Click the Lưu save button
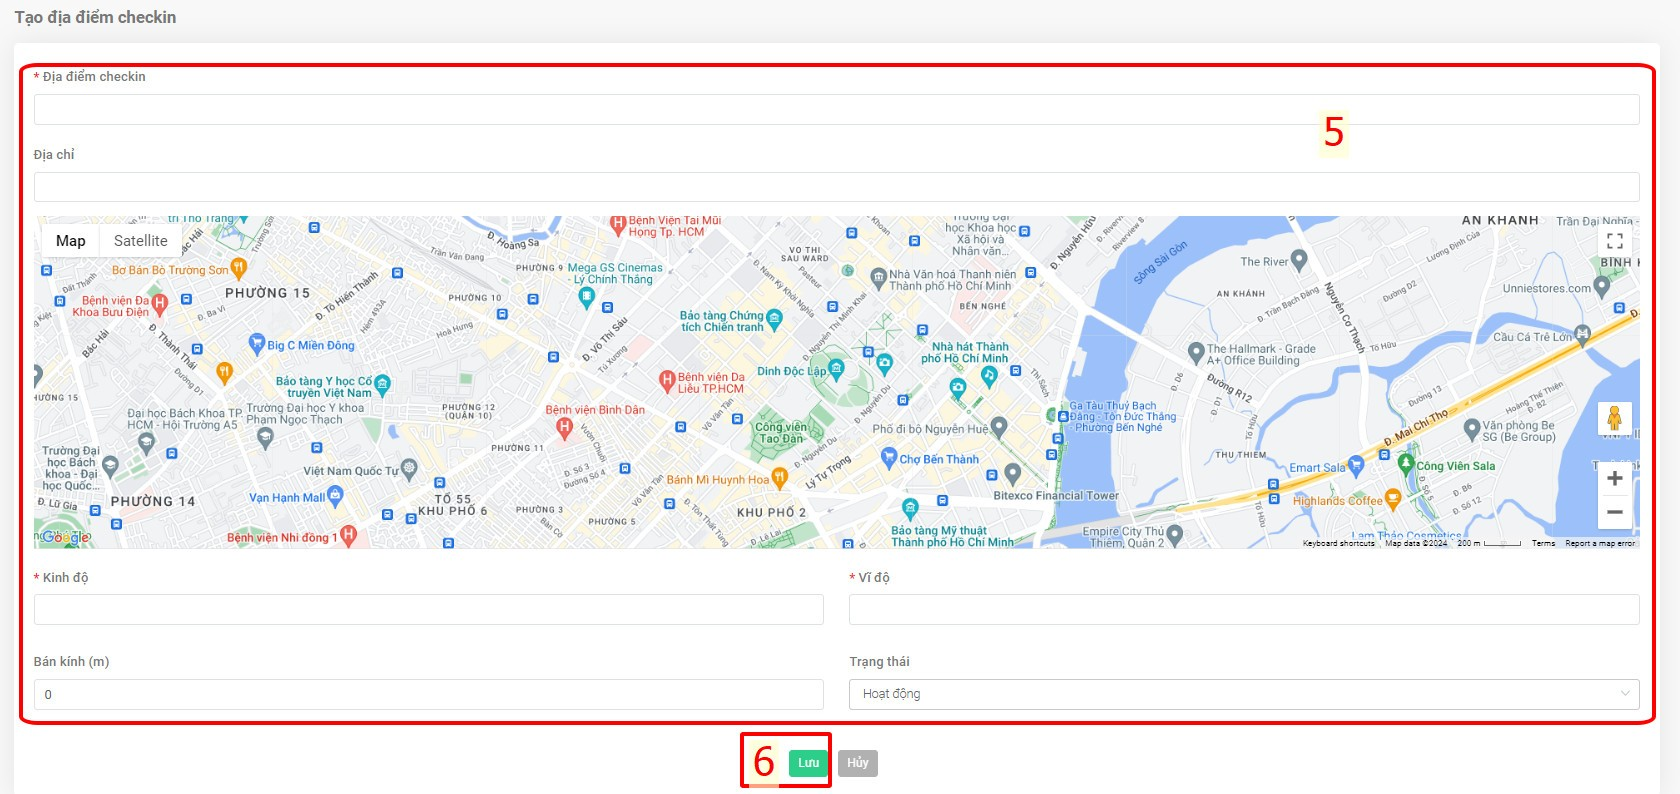The image size is (1680, 794). (808, 763)
